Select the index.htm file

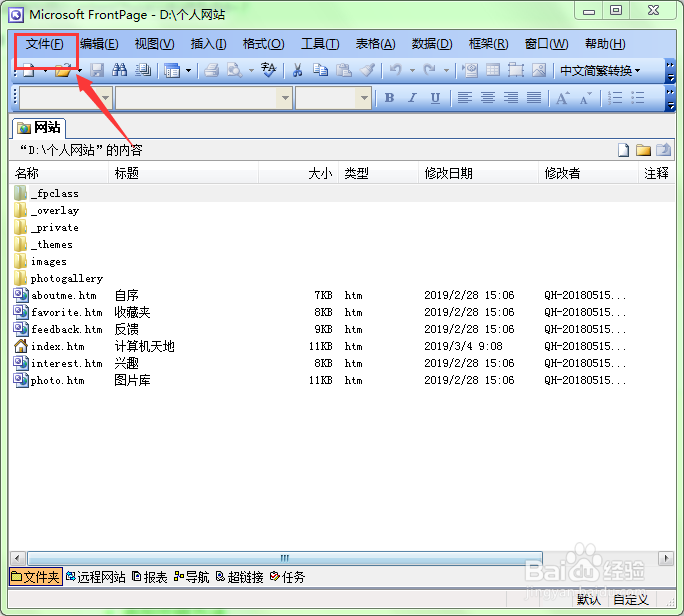pyautogui.click(x=58, y=346)
